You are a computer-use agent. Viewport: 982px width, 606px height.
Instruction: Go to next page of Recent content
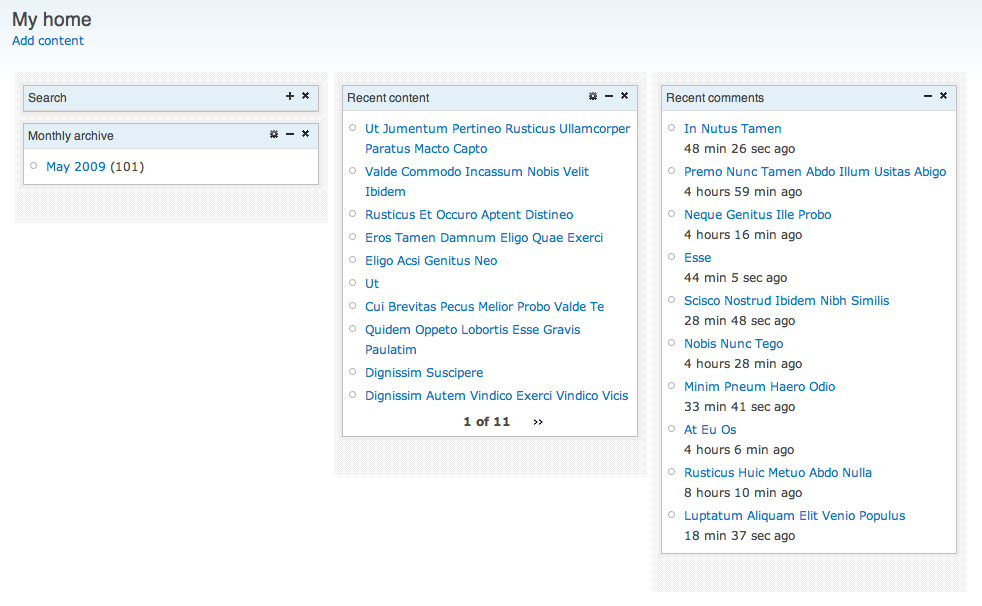(538, 422)
